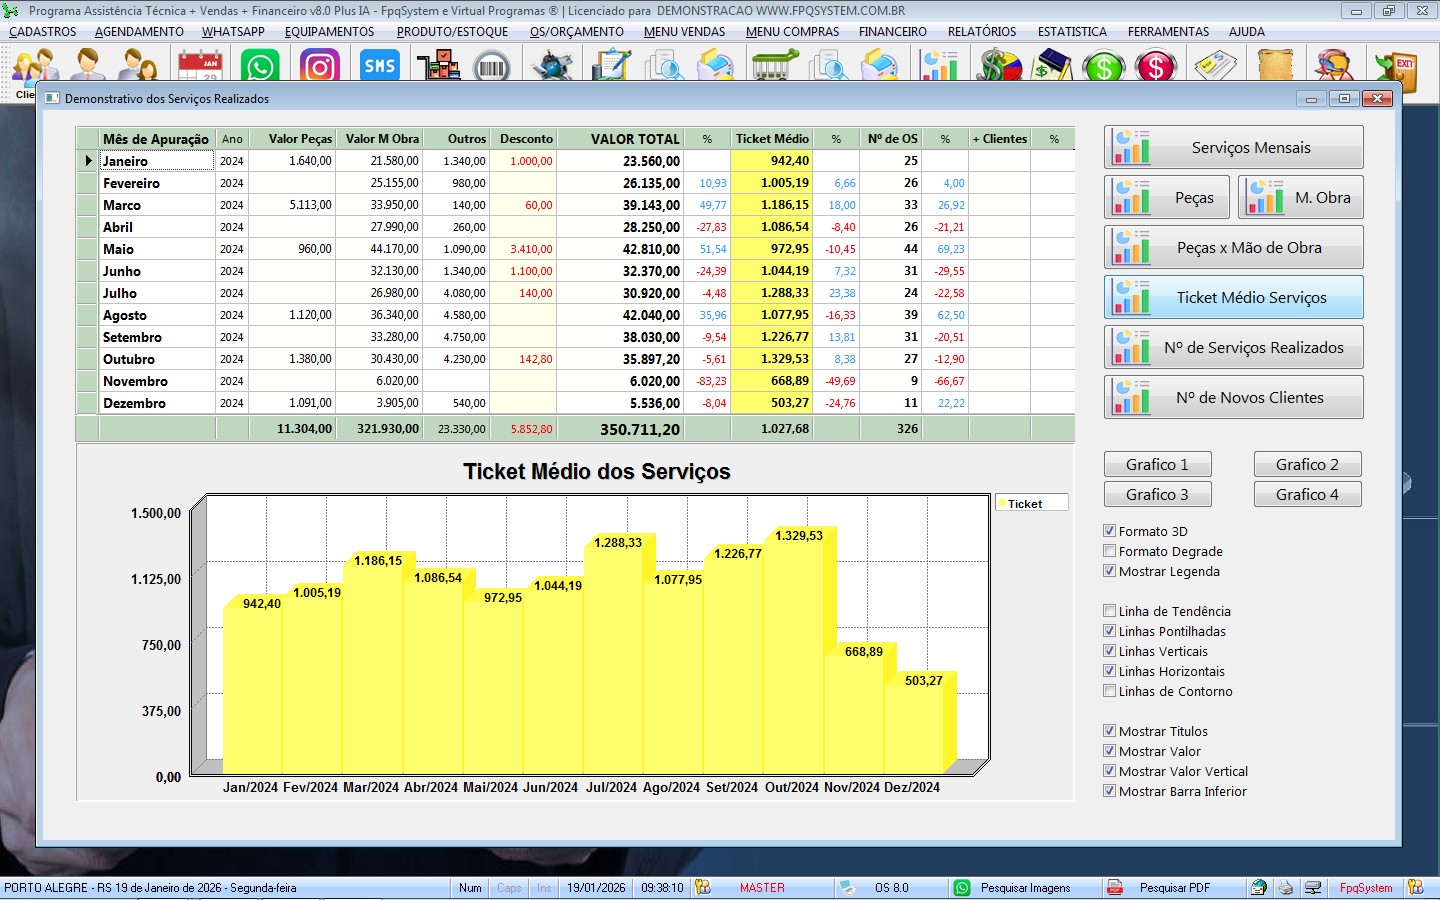Open the shopping cart icon
Viewport: 1440px width, 900px height.
(x=773, y=67)
